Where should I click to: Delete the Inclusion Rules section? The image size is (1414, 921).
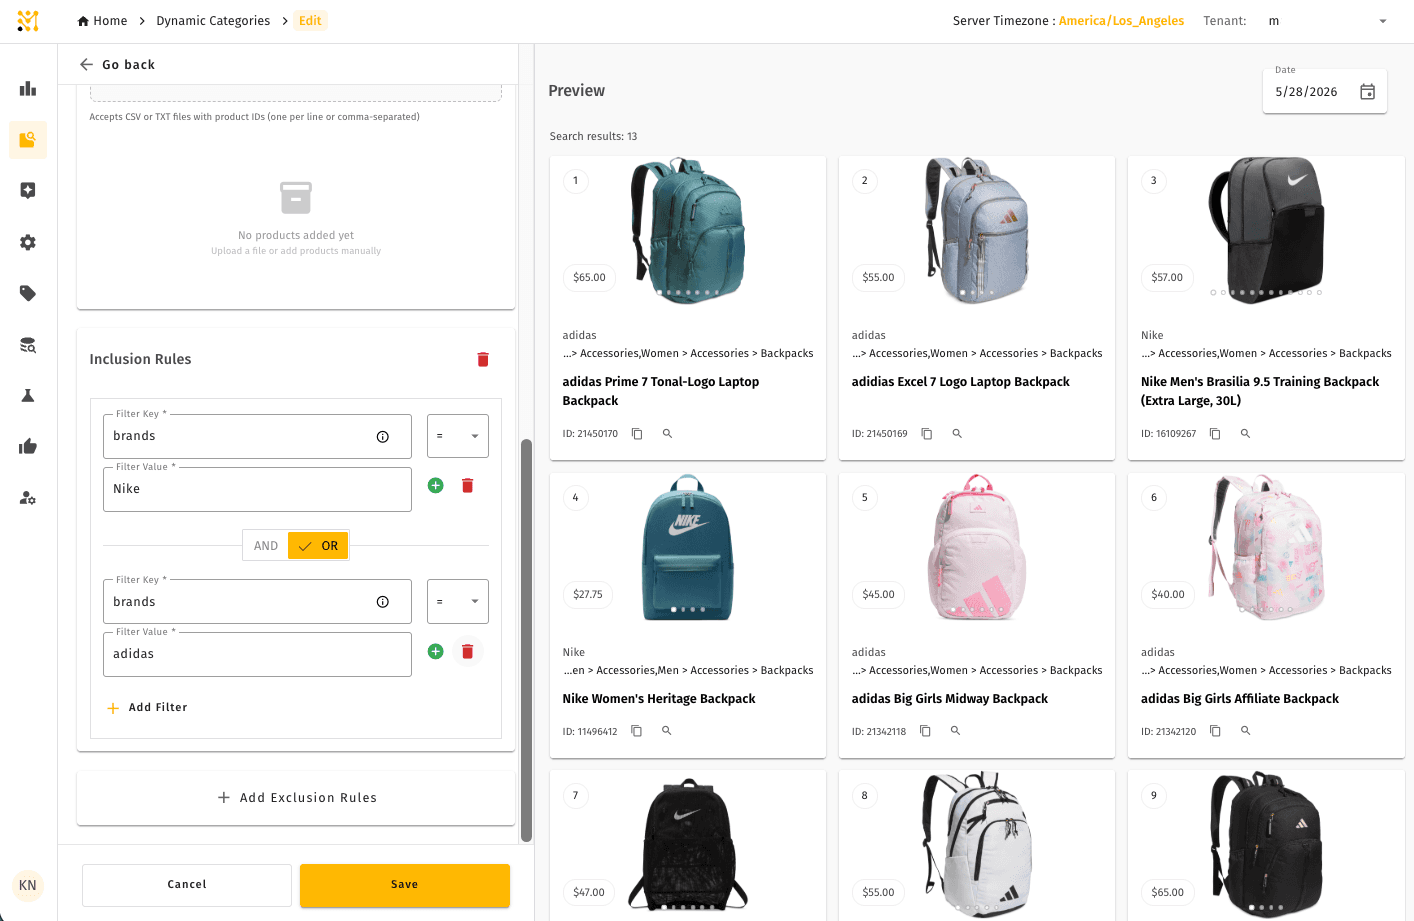tap(483, 359)
